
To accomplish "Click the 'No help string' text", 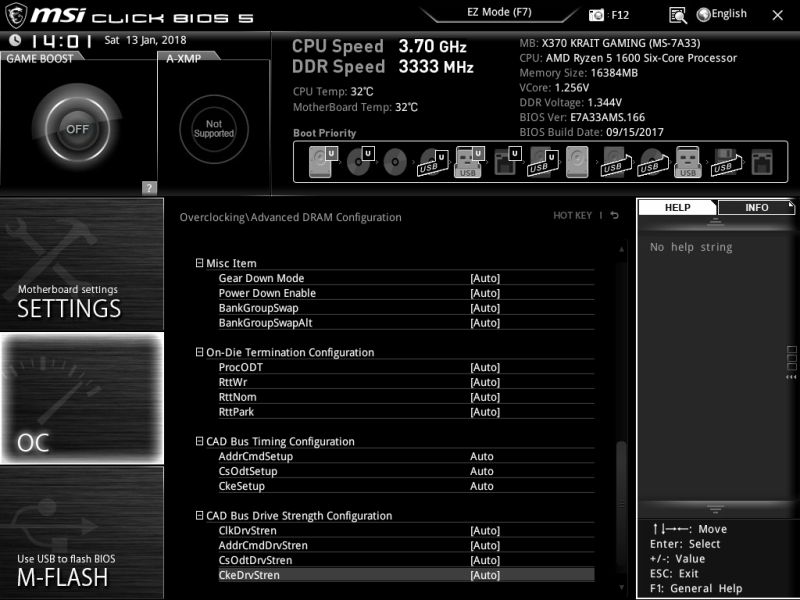I will click(691, 247).
